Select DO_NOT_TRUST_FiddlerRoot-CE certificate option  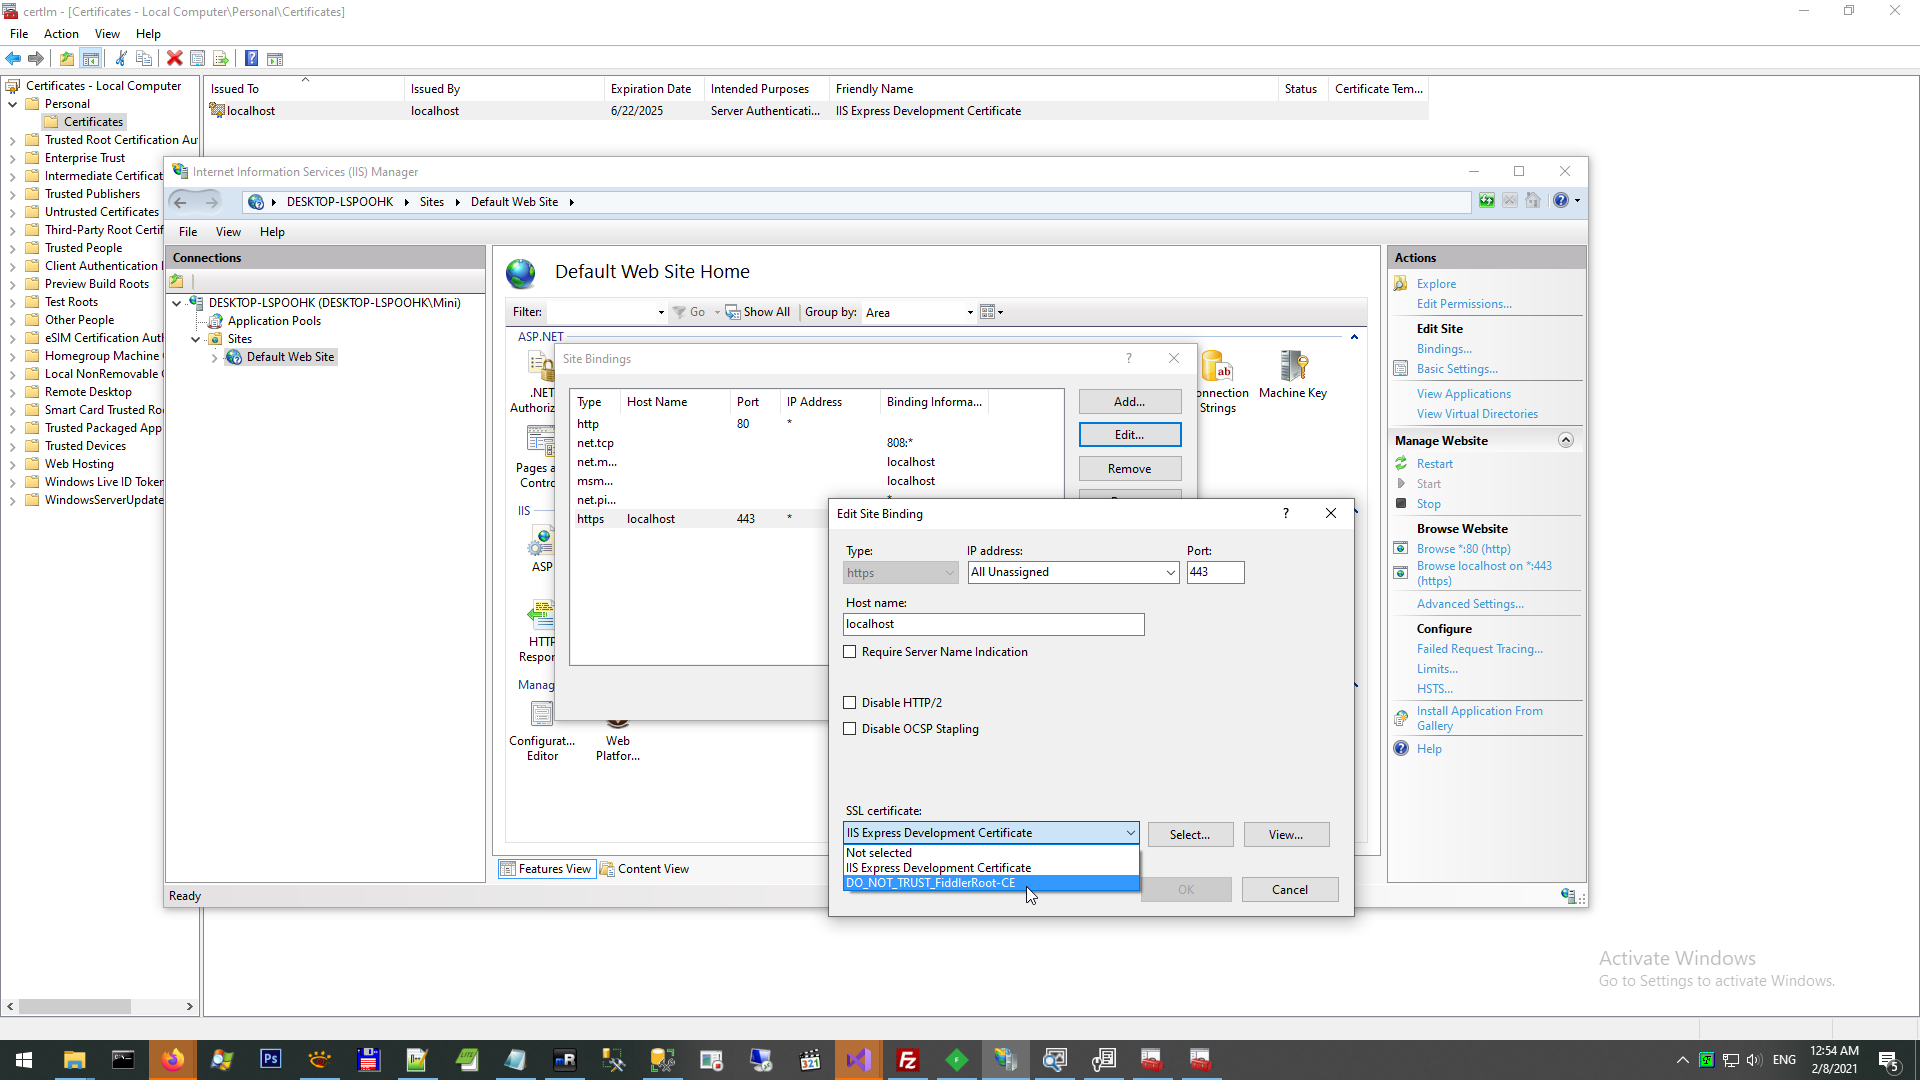930,883
